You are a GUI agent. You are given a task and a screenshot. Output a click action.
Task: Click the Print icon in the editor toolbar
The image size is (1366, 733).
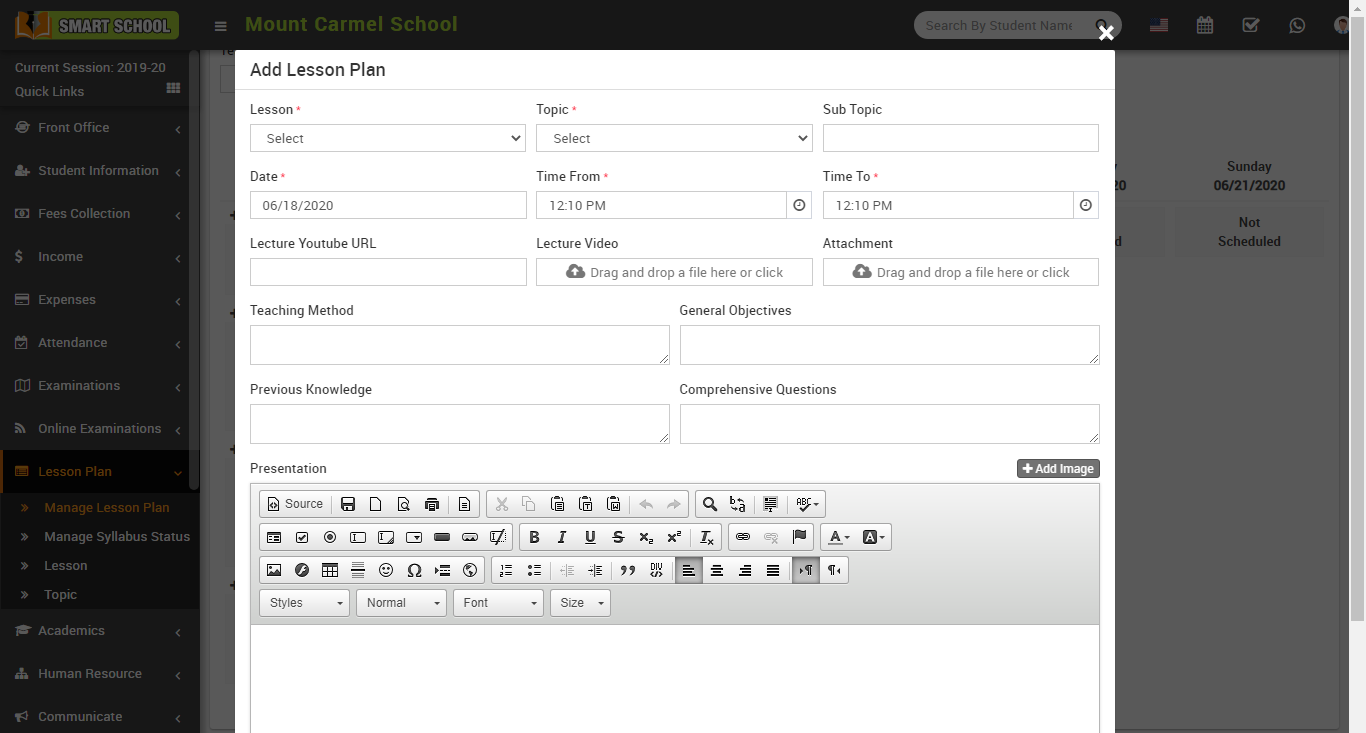pos(431,503)
